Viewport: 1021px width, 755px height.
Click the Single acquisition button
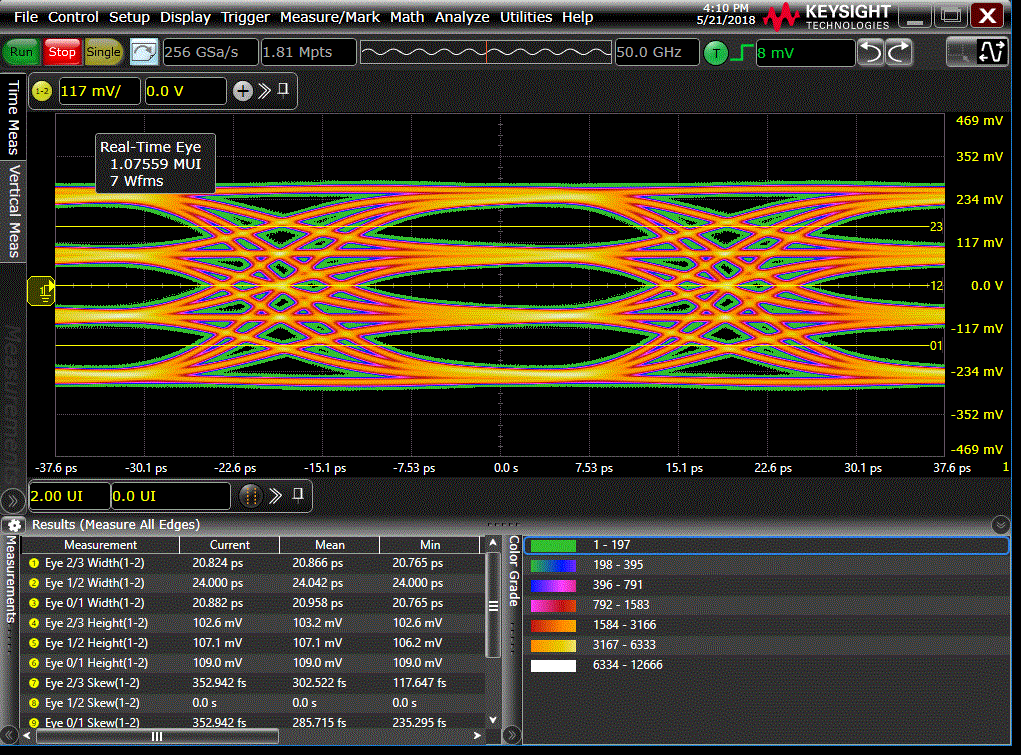click(103, 52)
